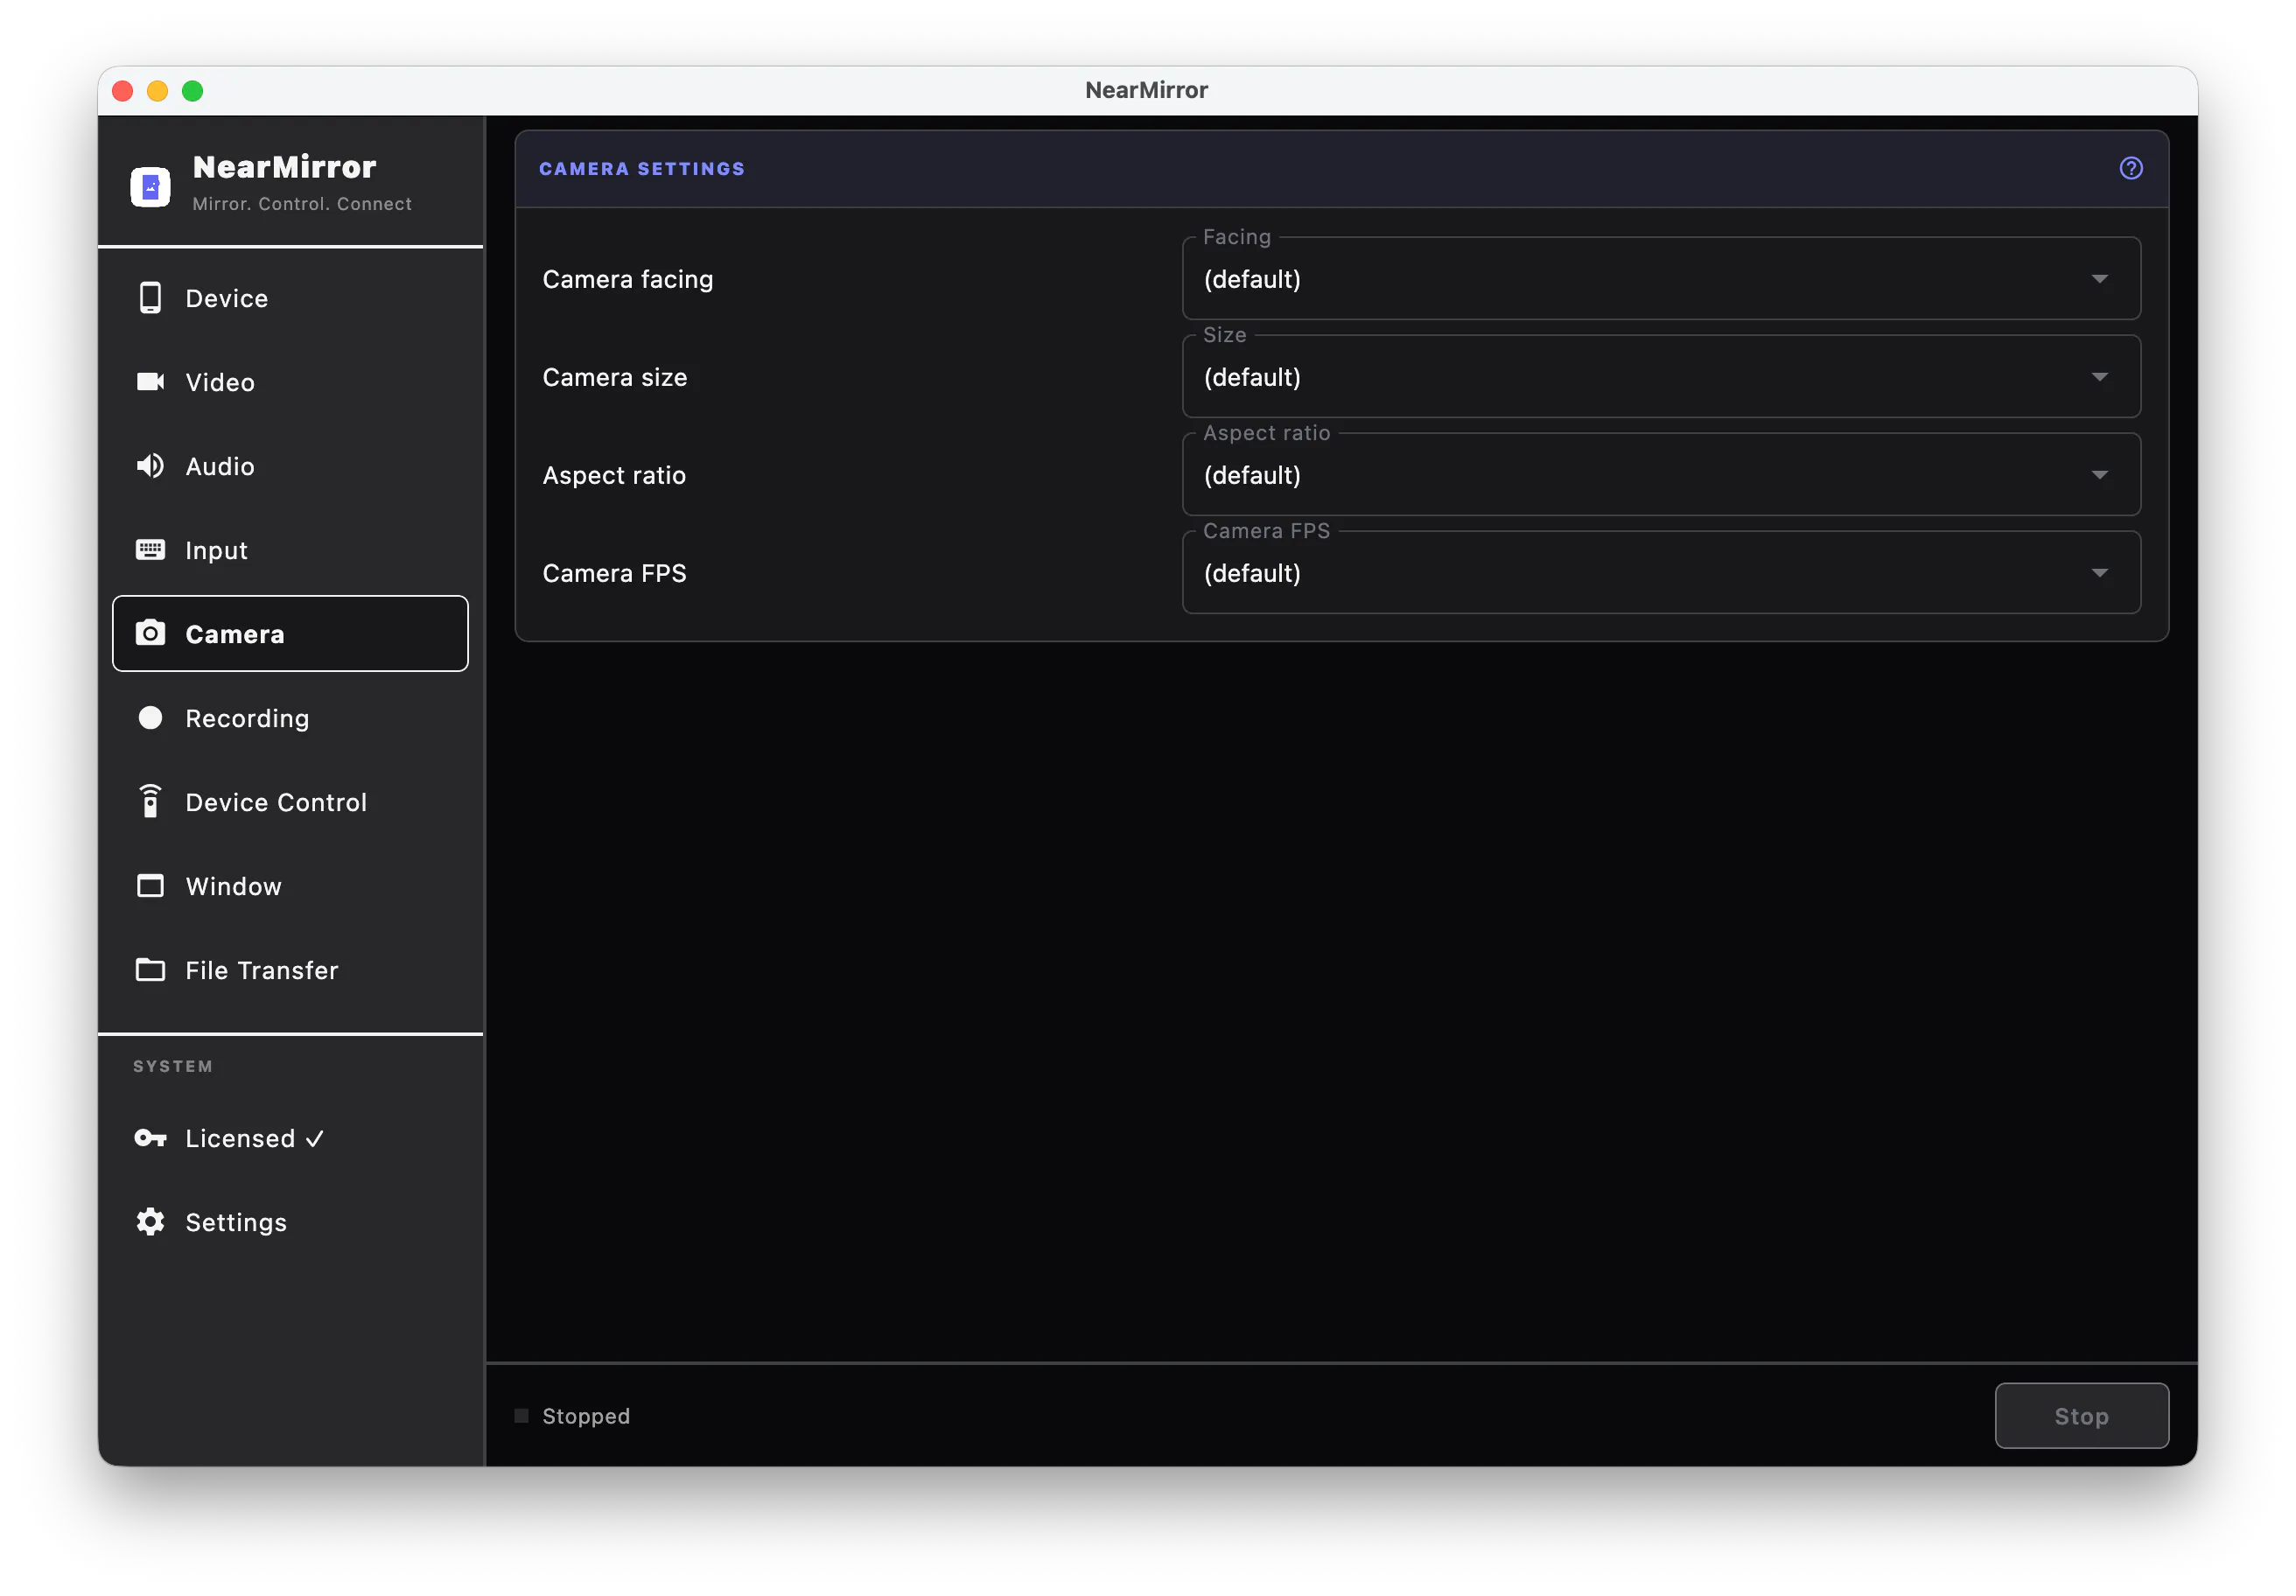This screenshot has width=2296, height=1596.
Task: Click the Stop button
Action: pos(2081,1415)
